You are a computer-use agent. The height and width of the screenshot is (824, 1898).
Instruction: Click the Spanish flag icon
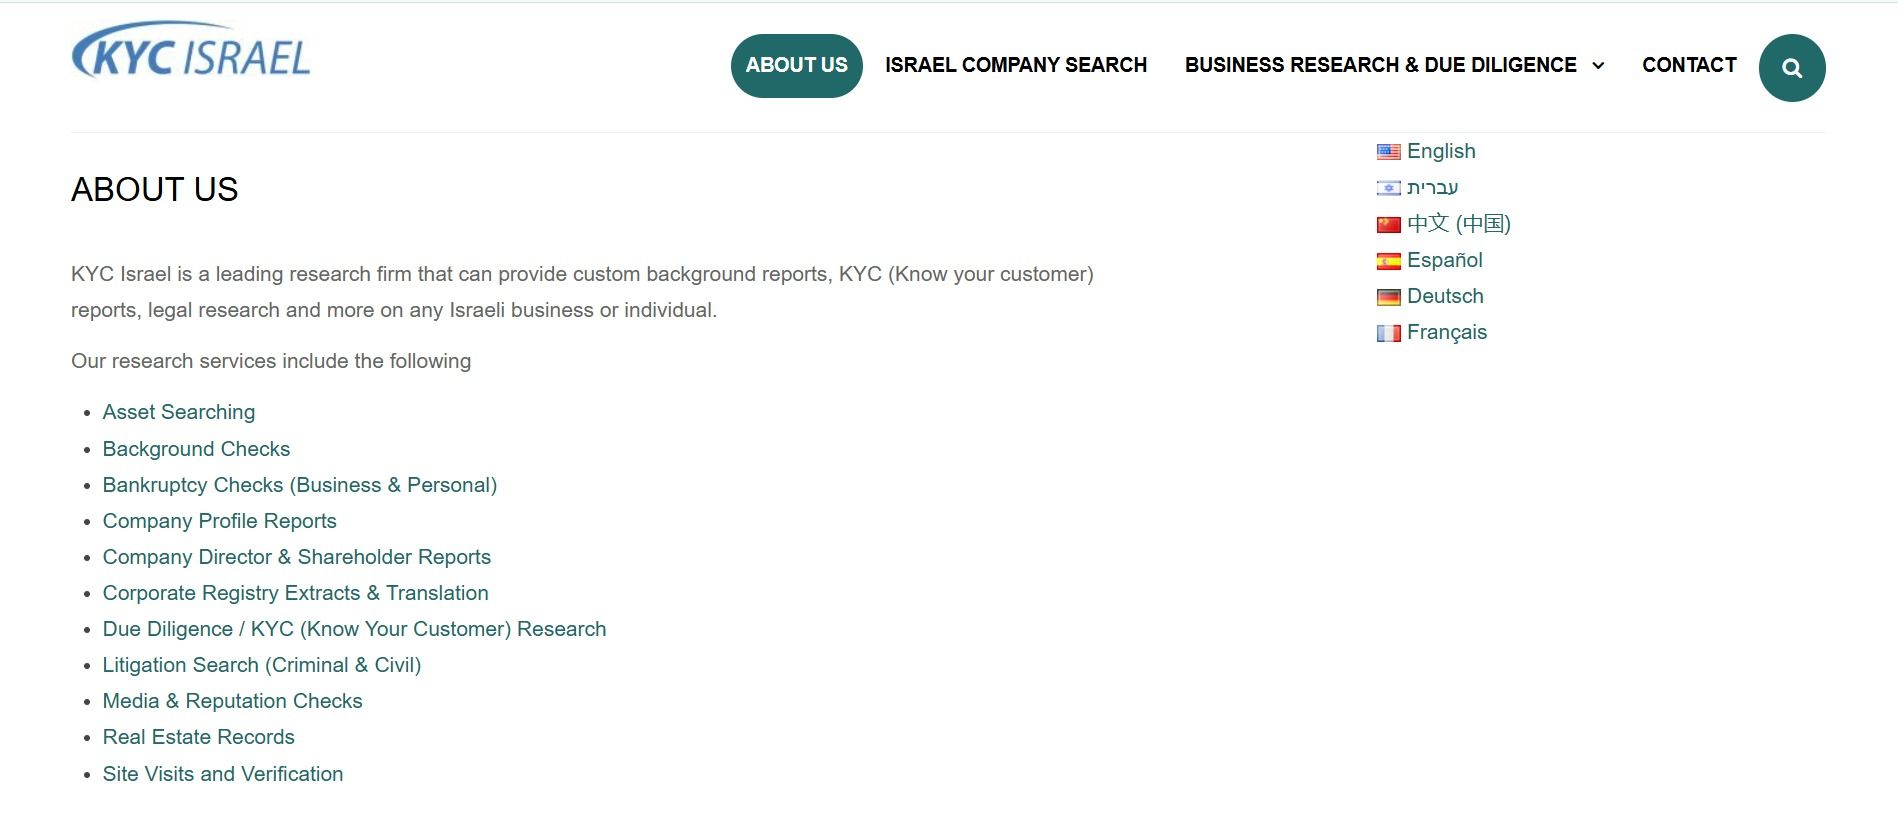click(1388, 261)
